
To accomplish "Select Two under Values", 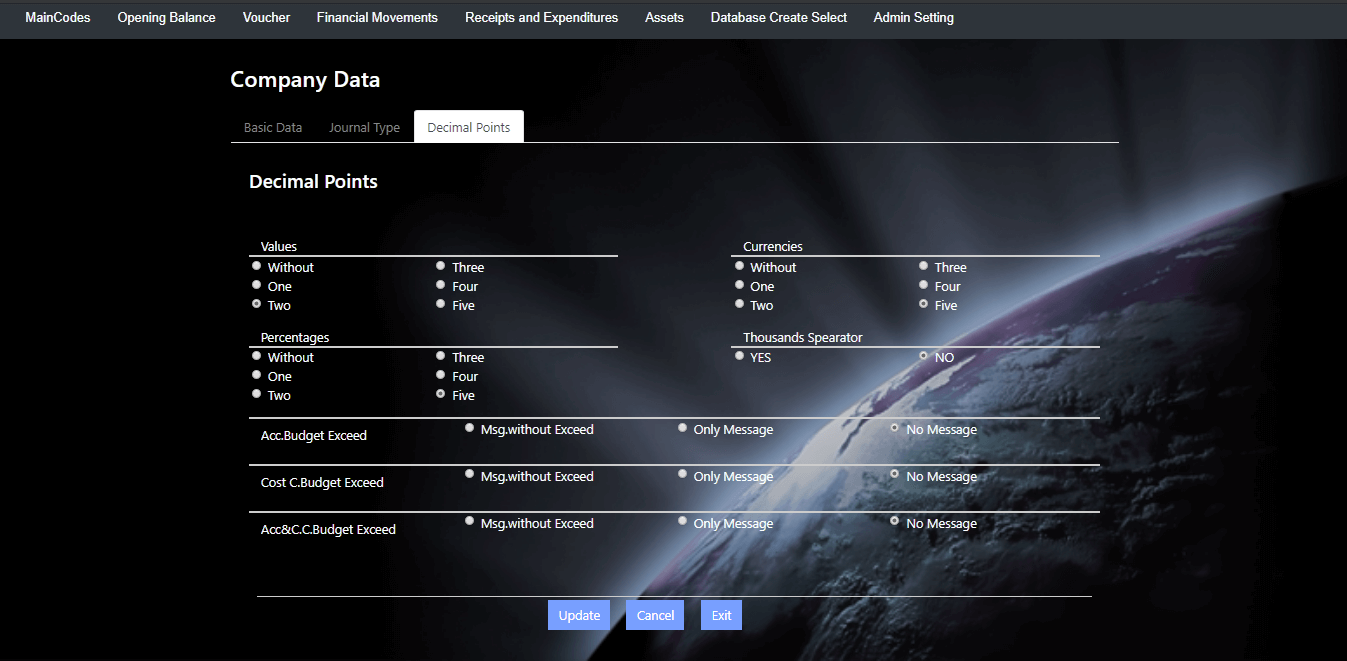I will 257,304.
